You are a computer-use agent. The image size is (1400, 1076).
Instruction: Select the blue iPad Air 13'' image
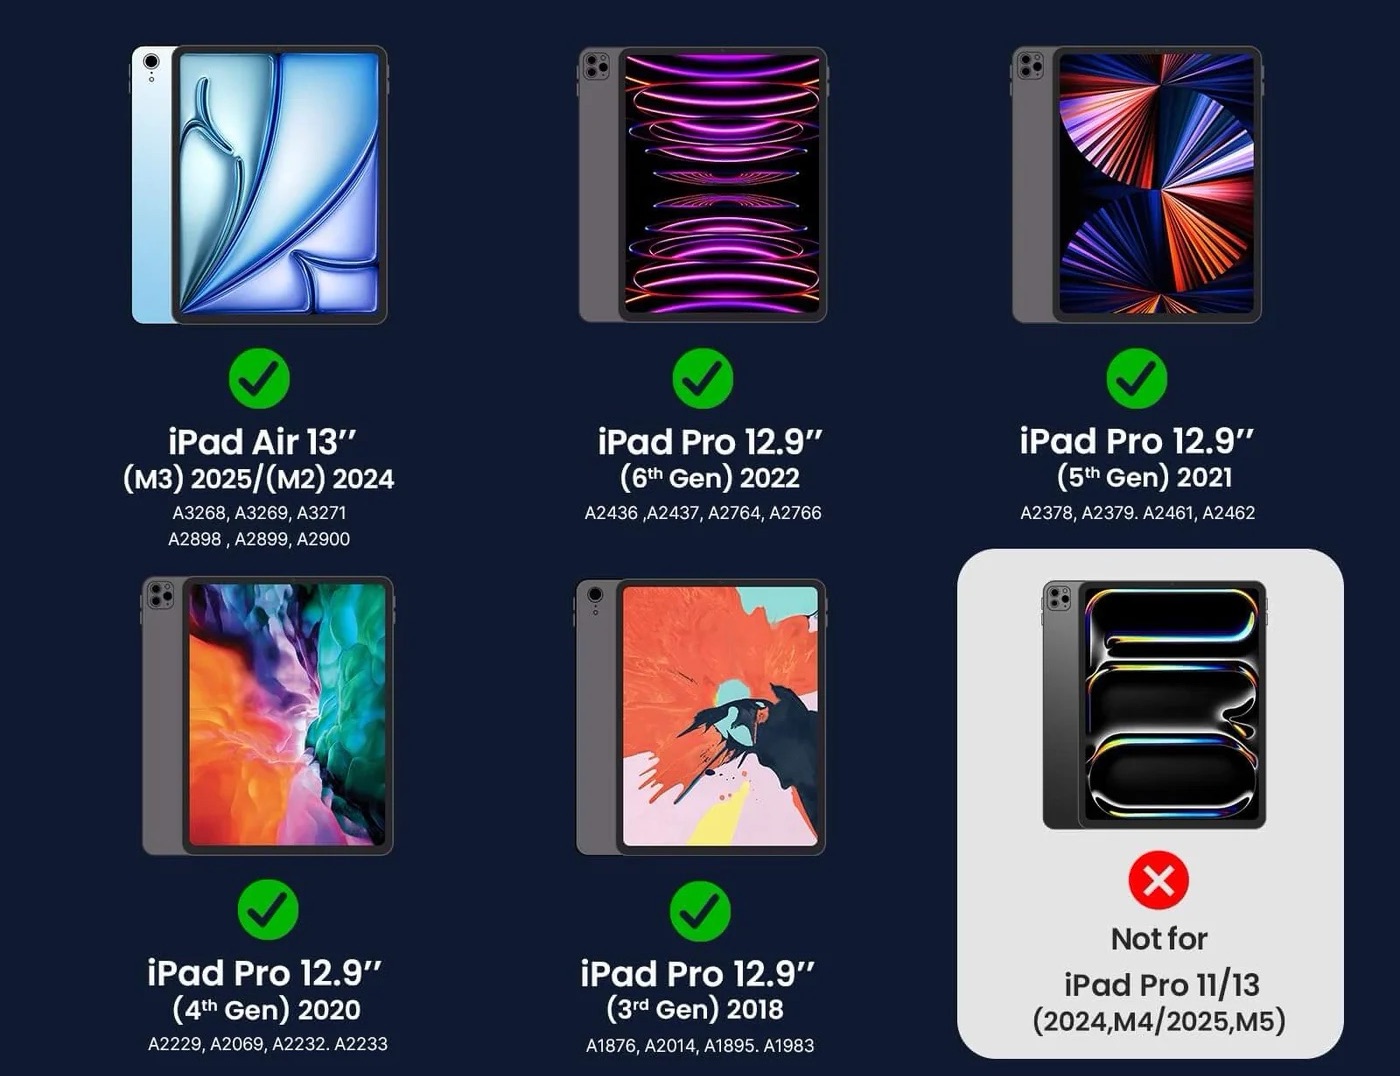[260, 185]
